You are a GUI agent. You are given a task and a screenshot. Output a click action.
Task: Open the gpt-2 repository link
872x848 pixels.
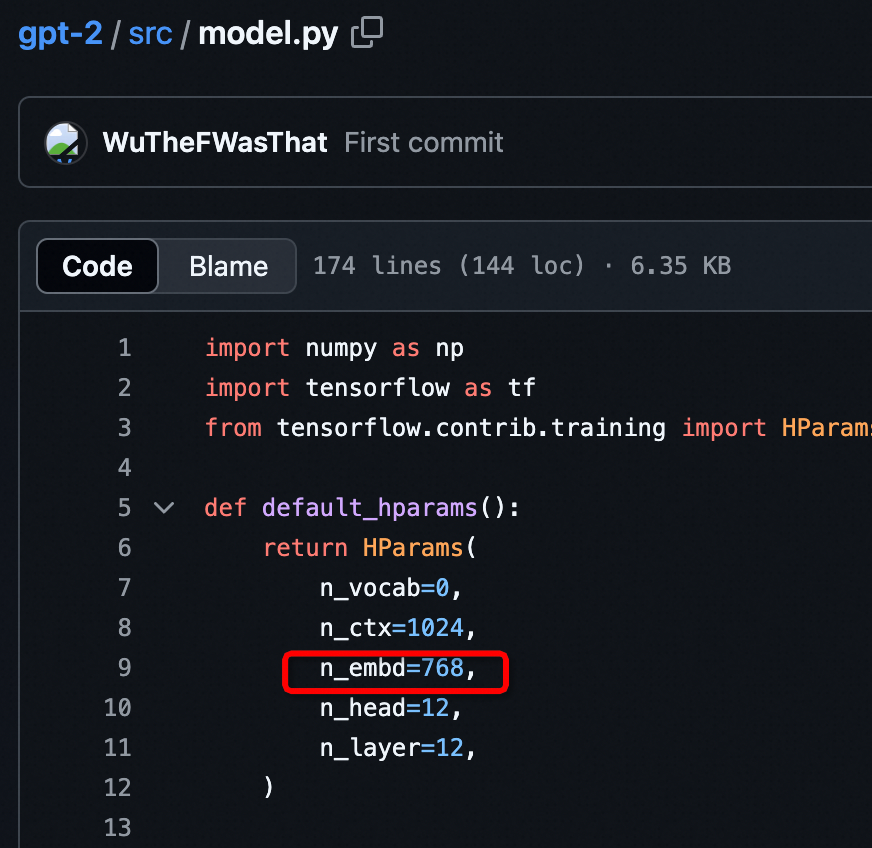pos(60,33)
